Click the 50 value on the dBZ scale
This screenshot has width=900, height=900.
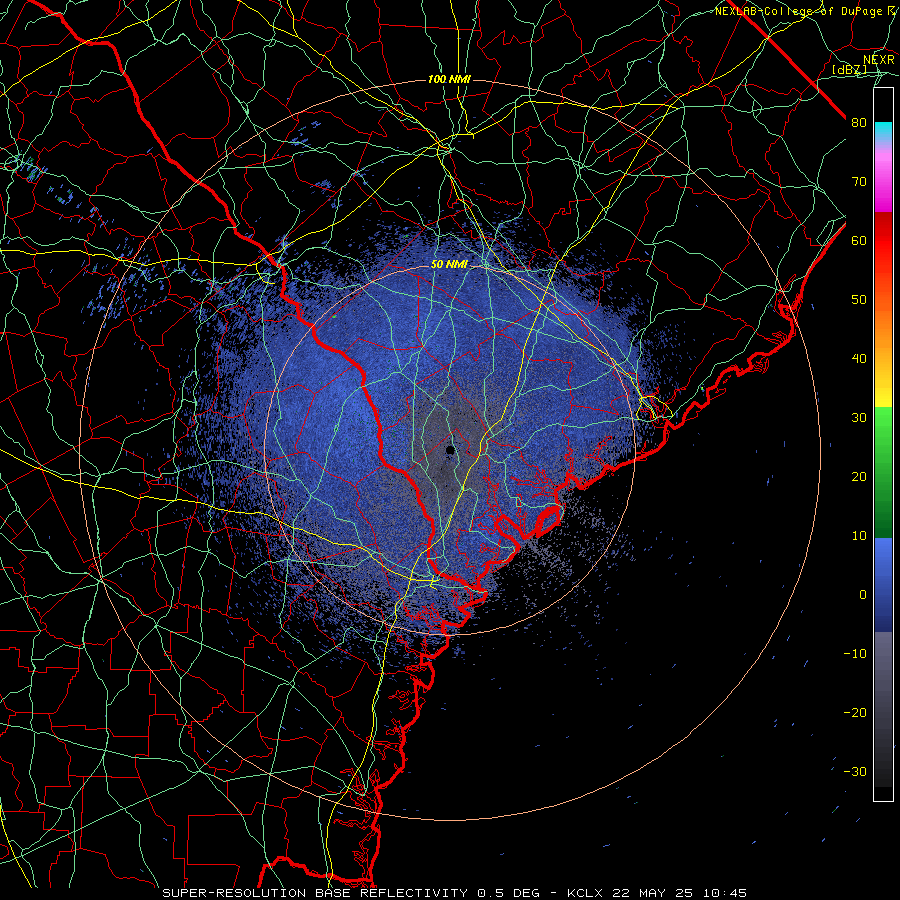tap(859, 300)
